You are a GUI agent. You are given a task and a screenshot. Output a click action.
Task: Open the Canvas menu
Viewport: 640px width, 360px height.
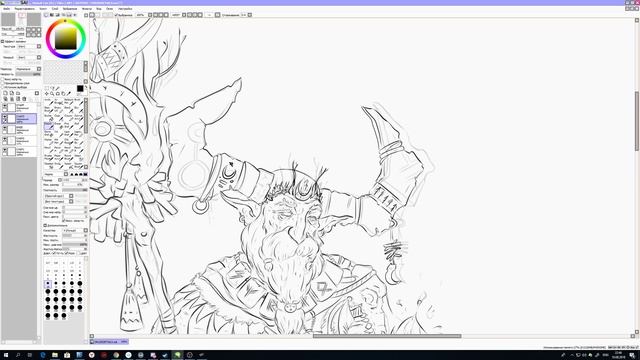pos(43,9)
